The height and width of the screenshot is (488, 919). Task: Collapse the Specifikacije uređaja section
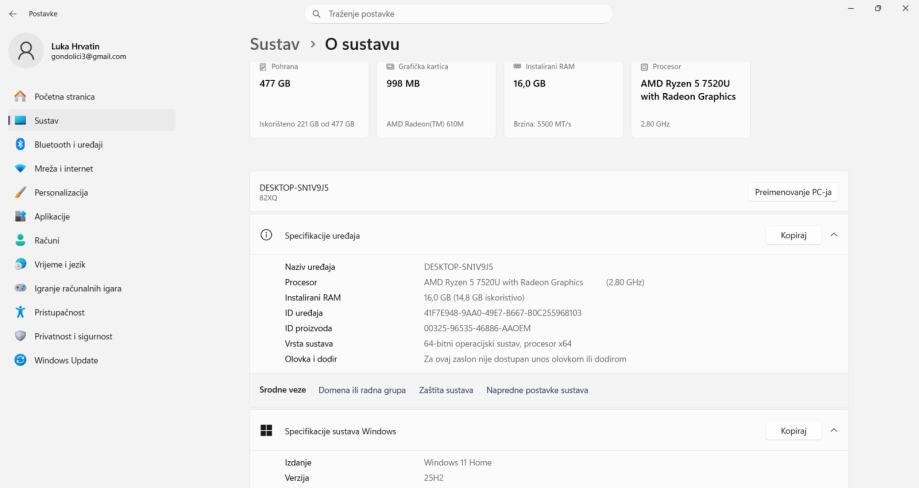(834, 235)
